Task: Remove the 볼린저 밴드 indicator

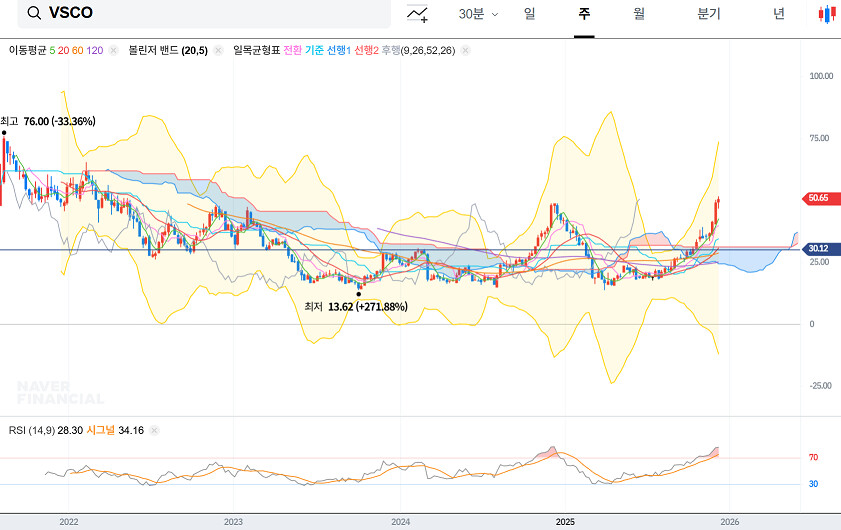Action: coord(218,50)
